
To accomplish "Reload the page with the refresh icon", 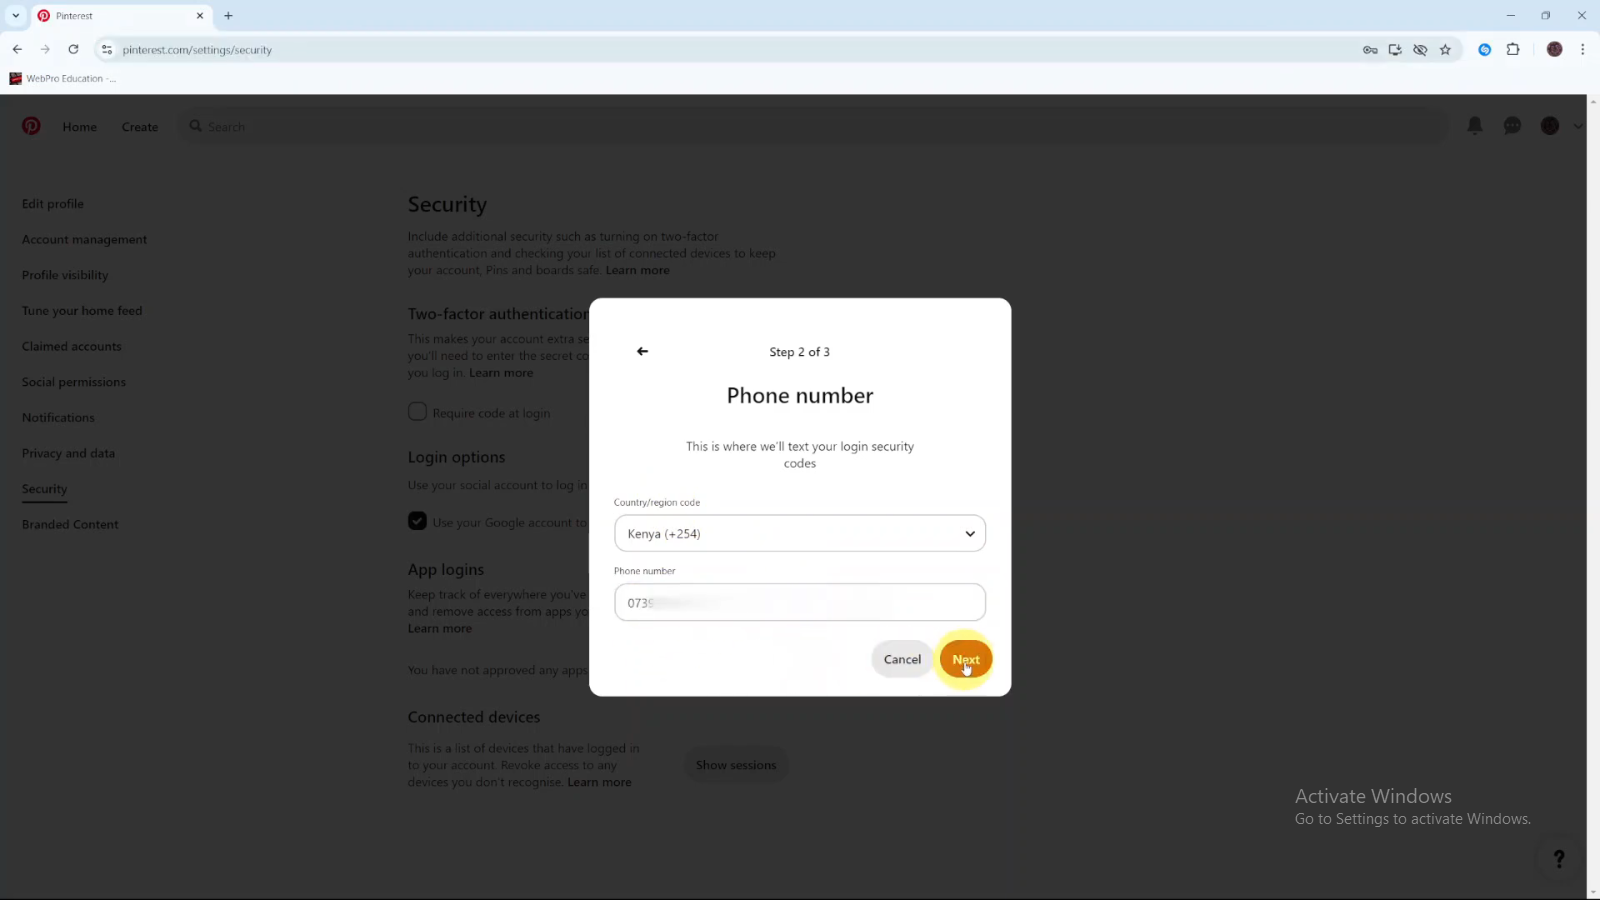I will (x=73, y=49).
